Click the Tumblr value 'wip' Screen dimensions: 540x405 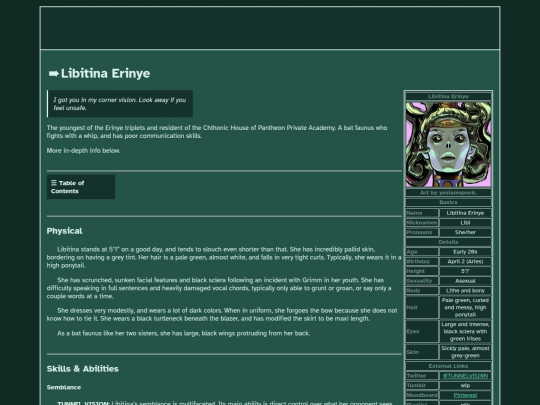coord(465,385)
